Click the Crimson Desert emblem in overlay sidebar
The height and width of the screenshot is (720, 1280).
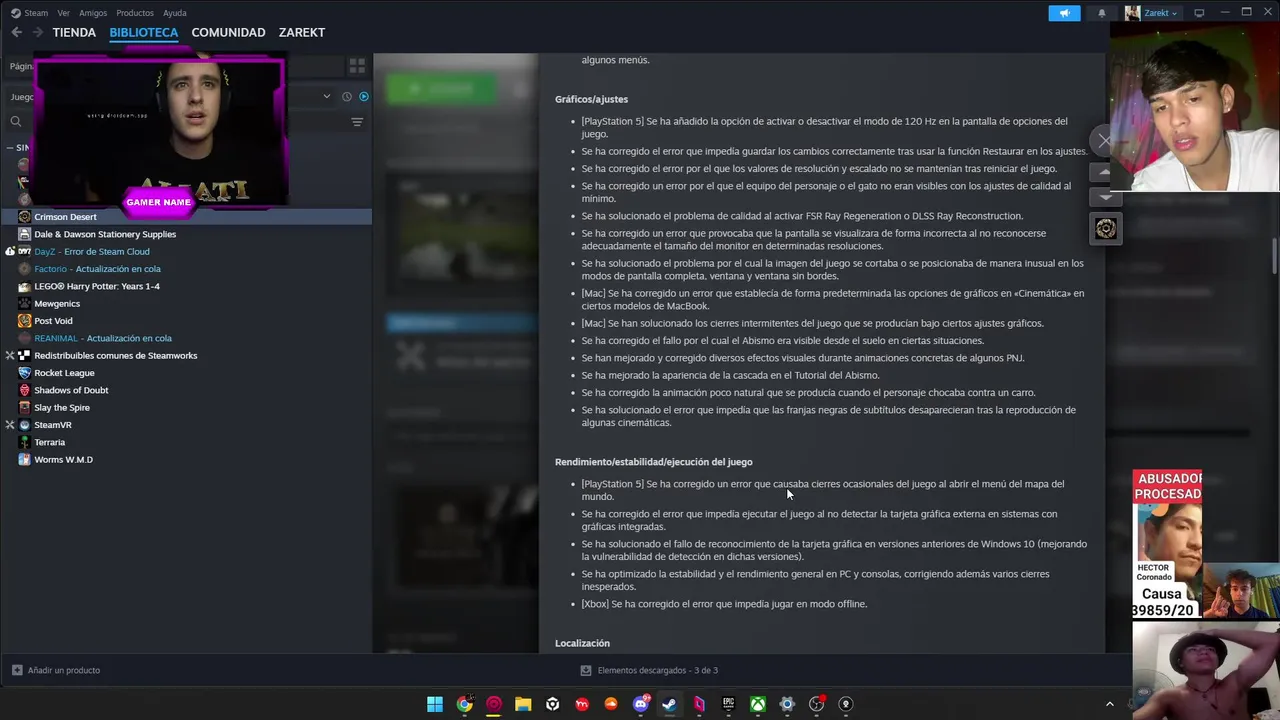[x=1105, y=229]
